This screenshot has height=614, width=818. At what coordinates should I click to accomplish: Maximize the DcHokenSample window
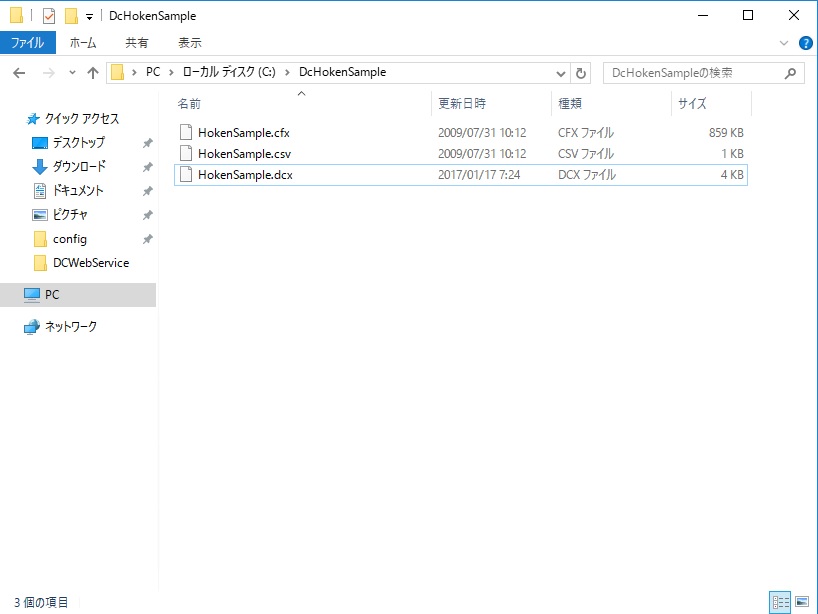(748, 15)
